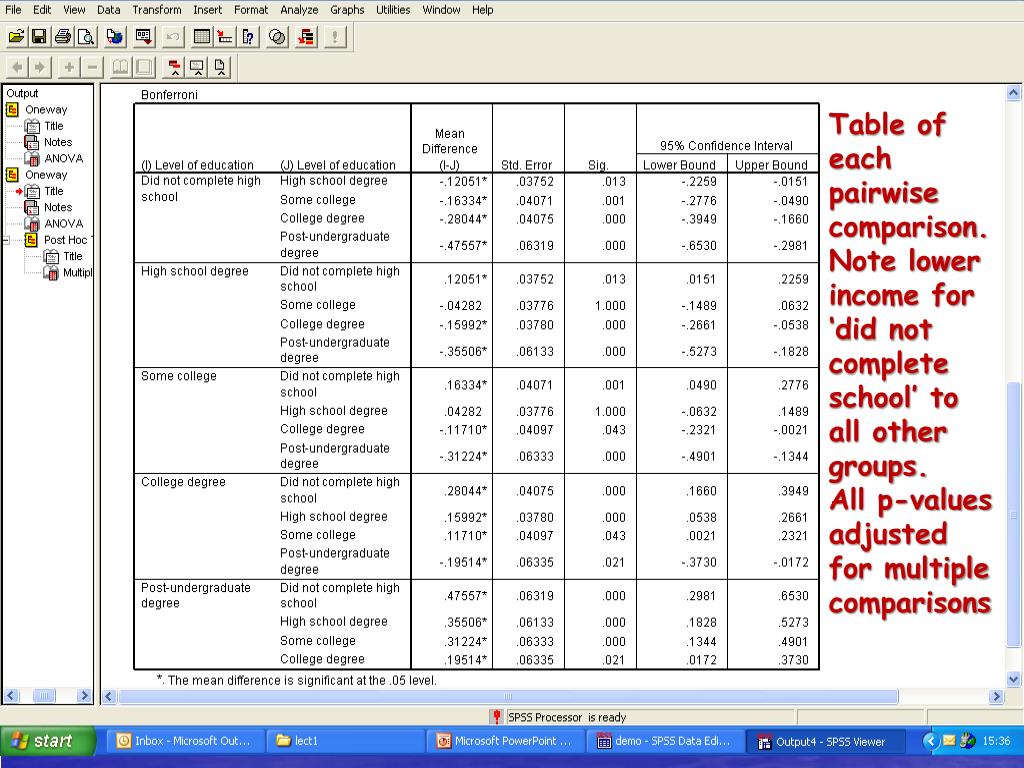Click the taskbar clock showing 15:36

click(996, 741)
